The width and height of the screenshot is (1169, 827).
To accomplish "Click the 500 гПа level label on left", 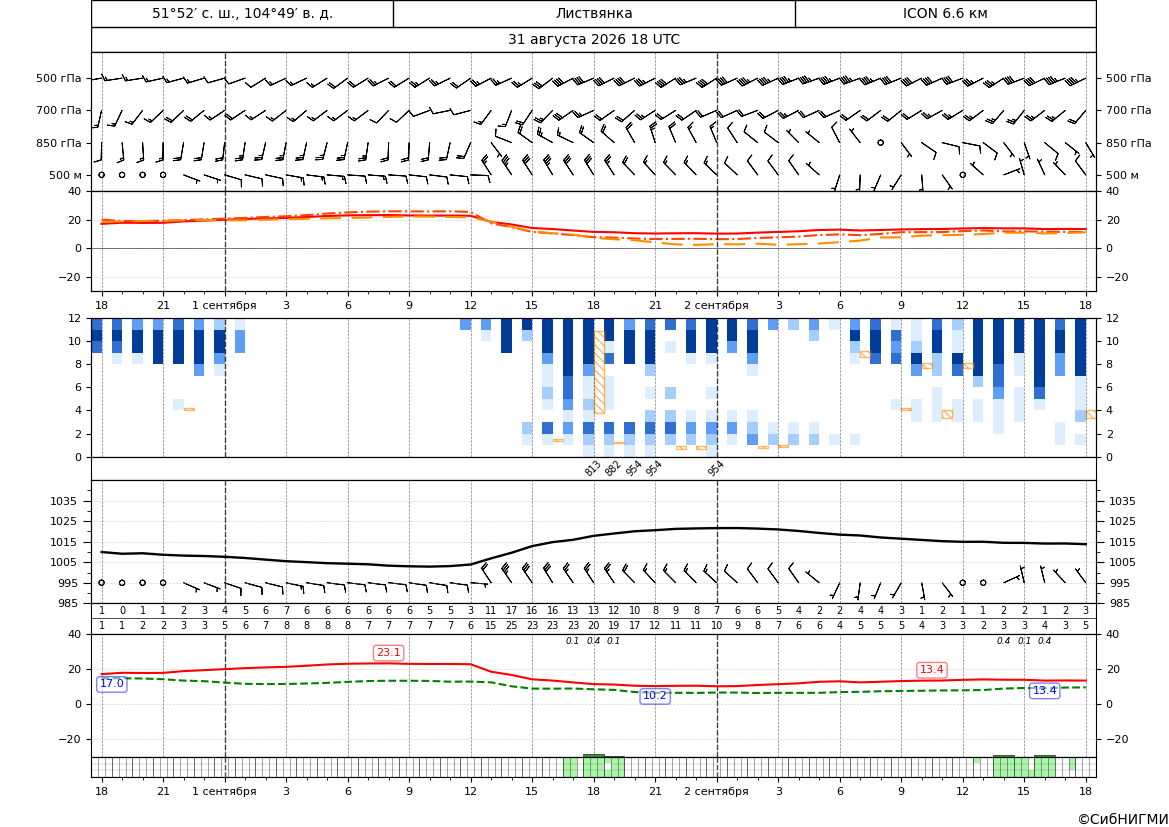I will (x=59, y=78).
